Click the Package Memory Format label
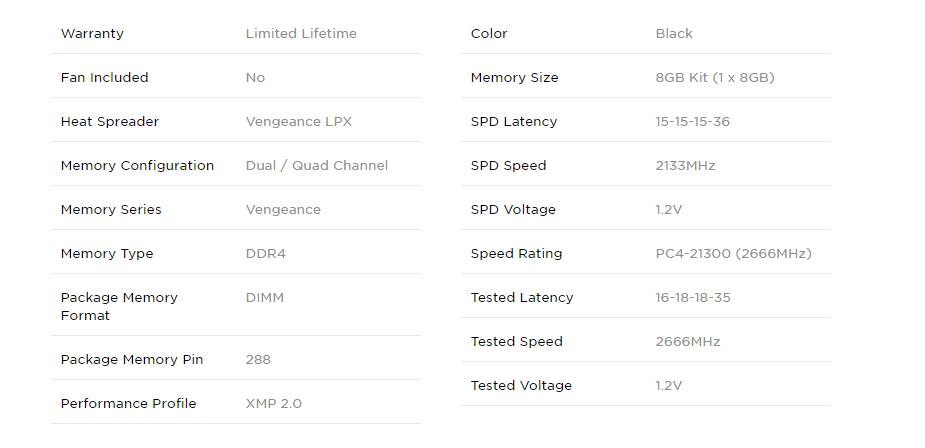The image size is (925, 448). pyautogui.click(x=119, y=306)
